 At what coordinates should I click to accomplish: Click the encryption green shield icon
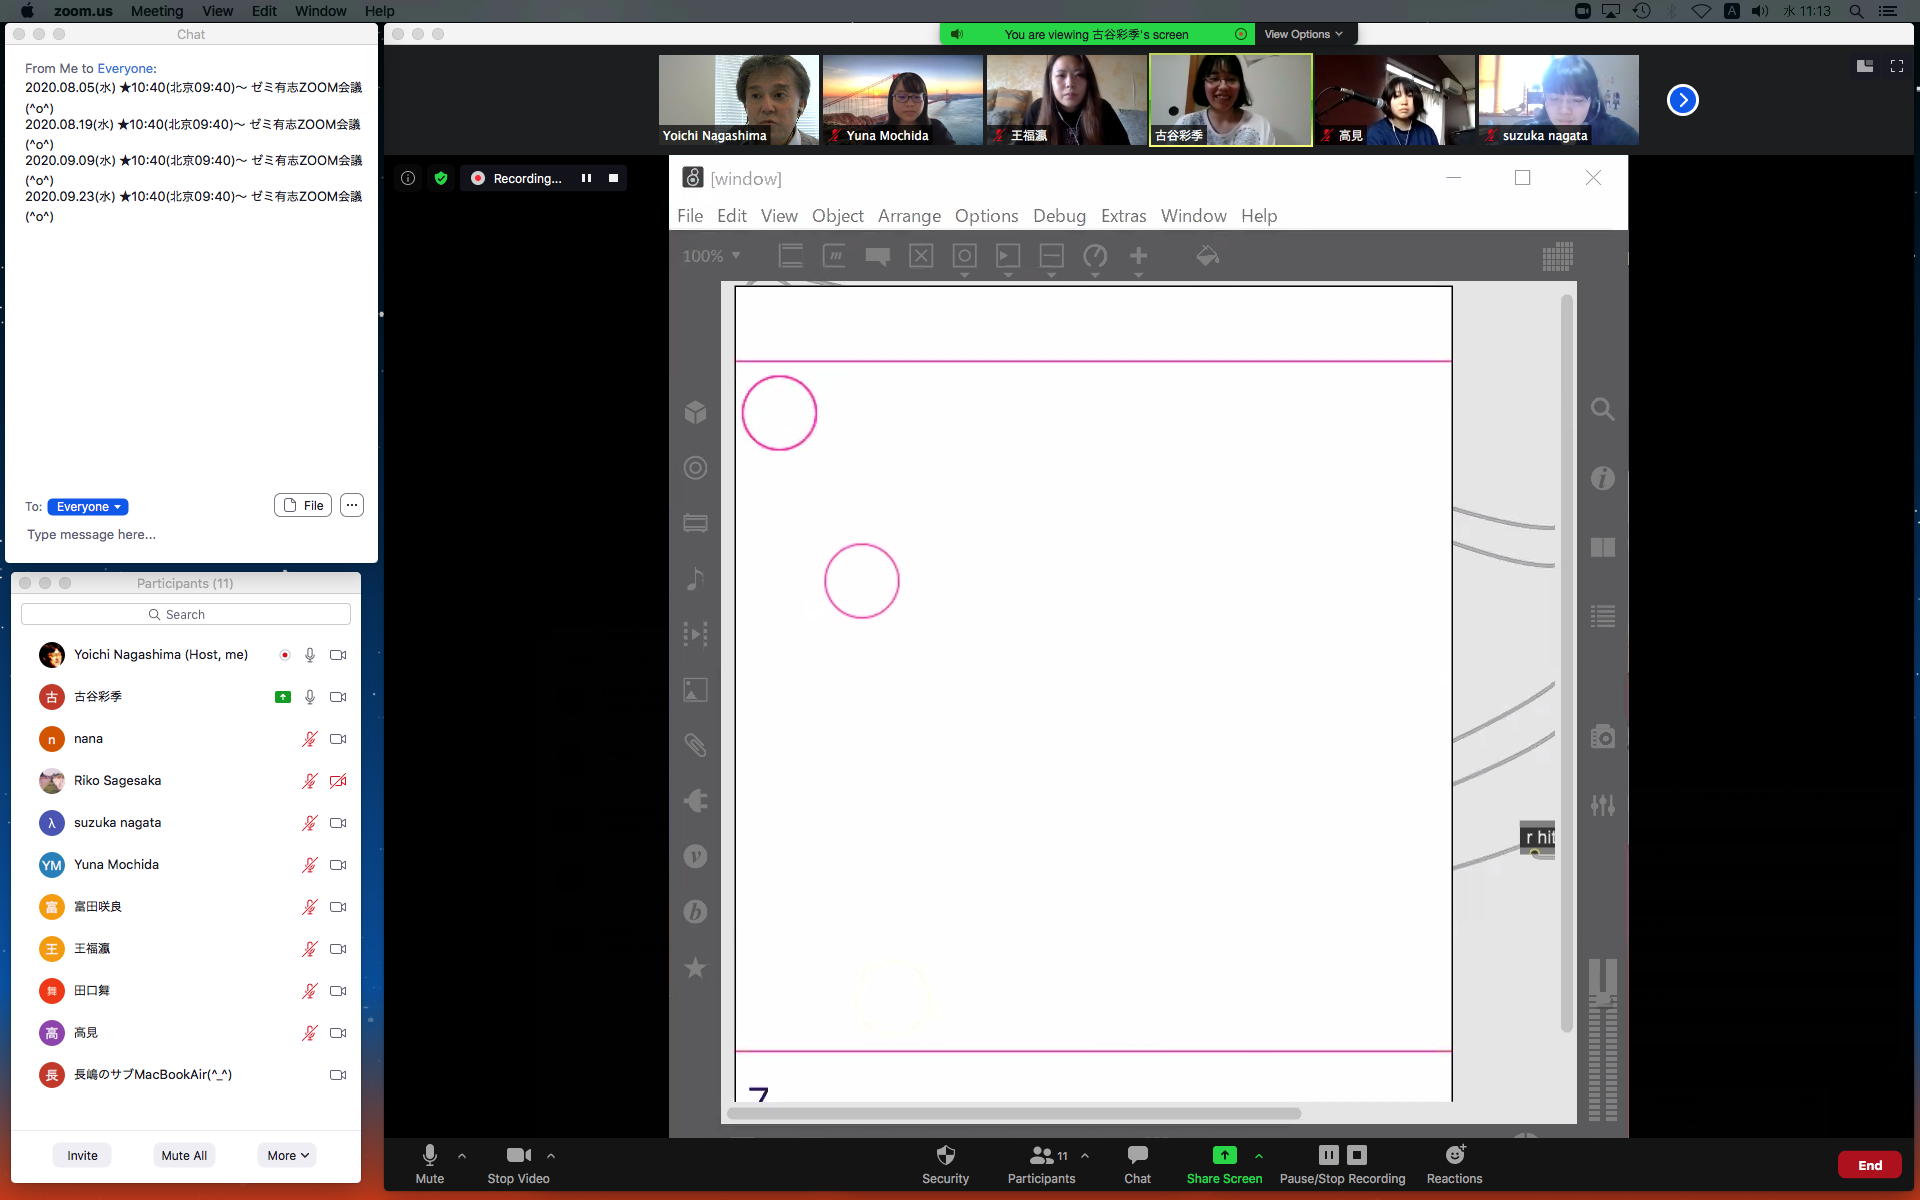pyautogui.click(x=441, y=178)
